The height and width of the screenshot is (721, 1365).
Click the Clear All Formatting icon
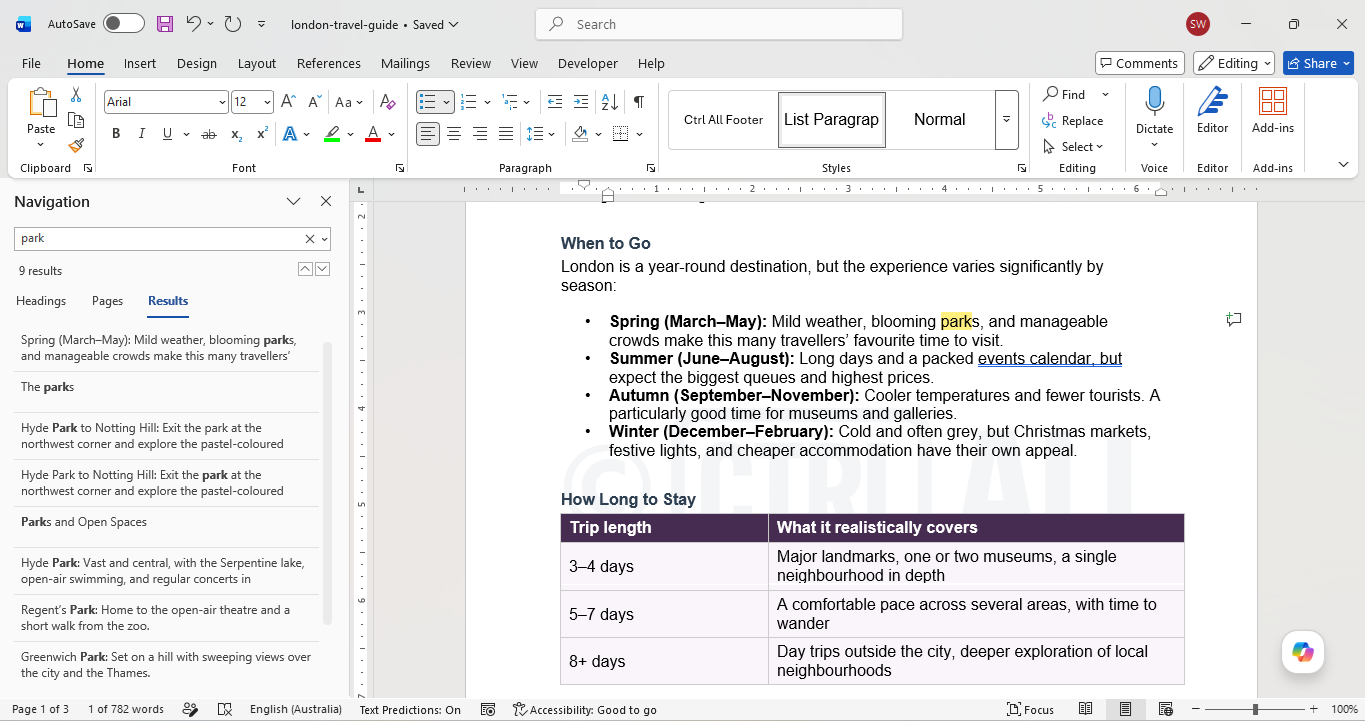point(388,102)
